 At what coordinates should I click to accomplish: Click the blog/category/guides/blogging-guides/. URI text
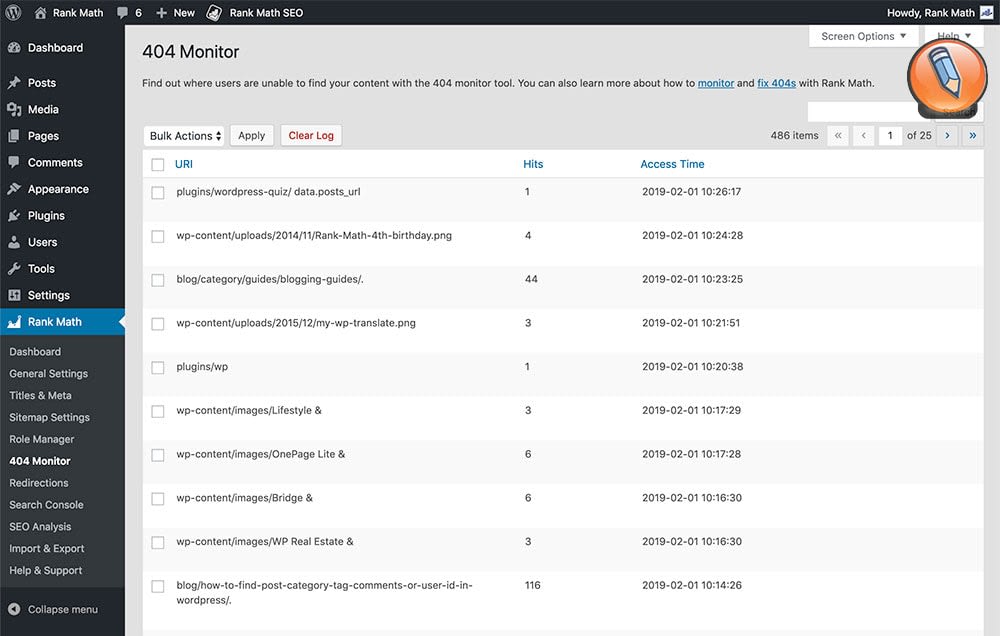click(270, 279)
